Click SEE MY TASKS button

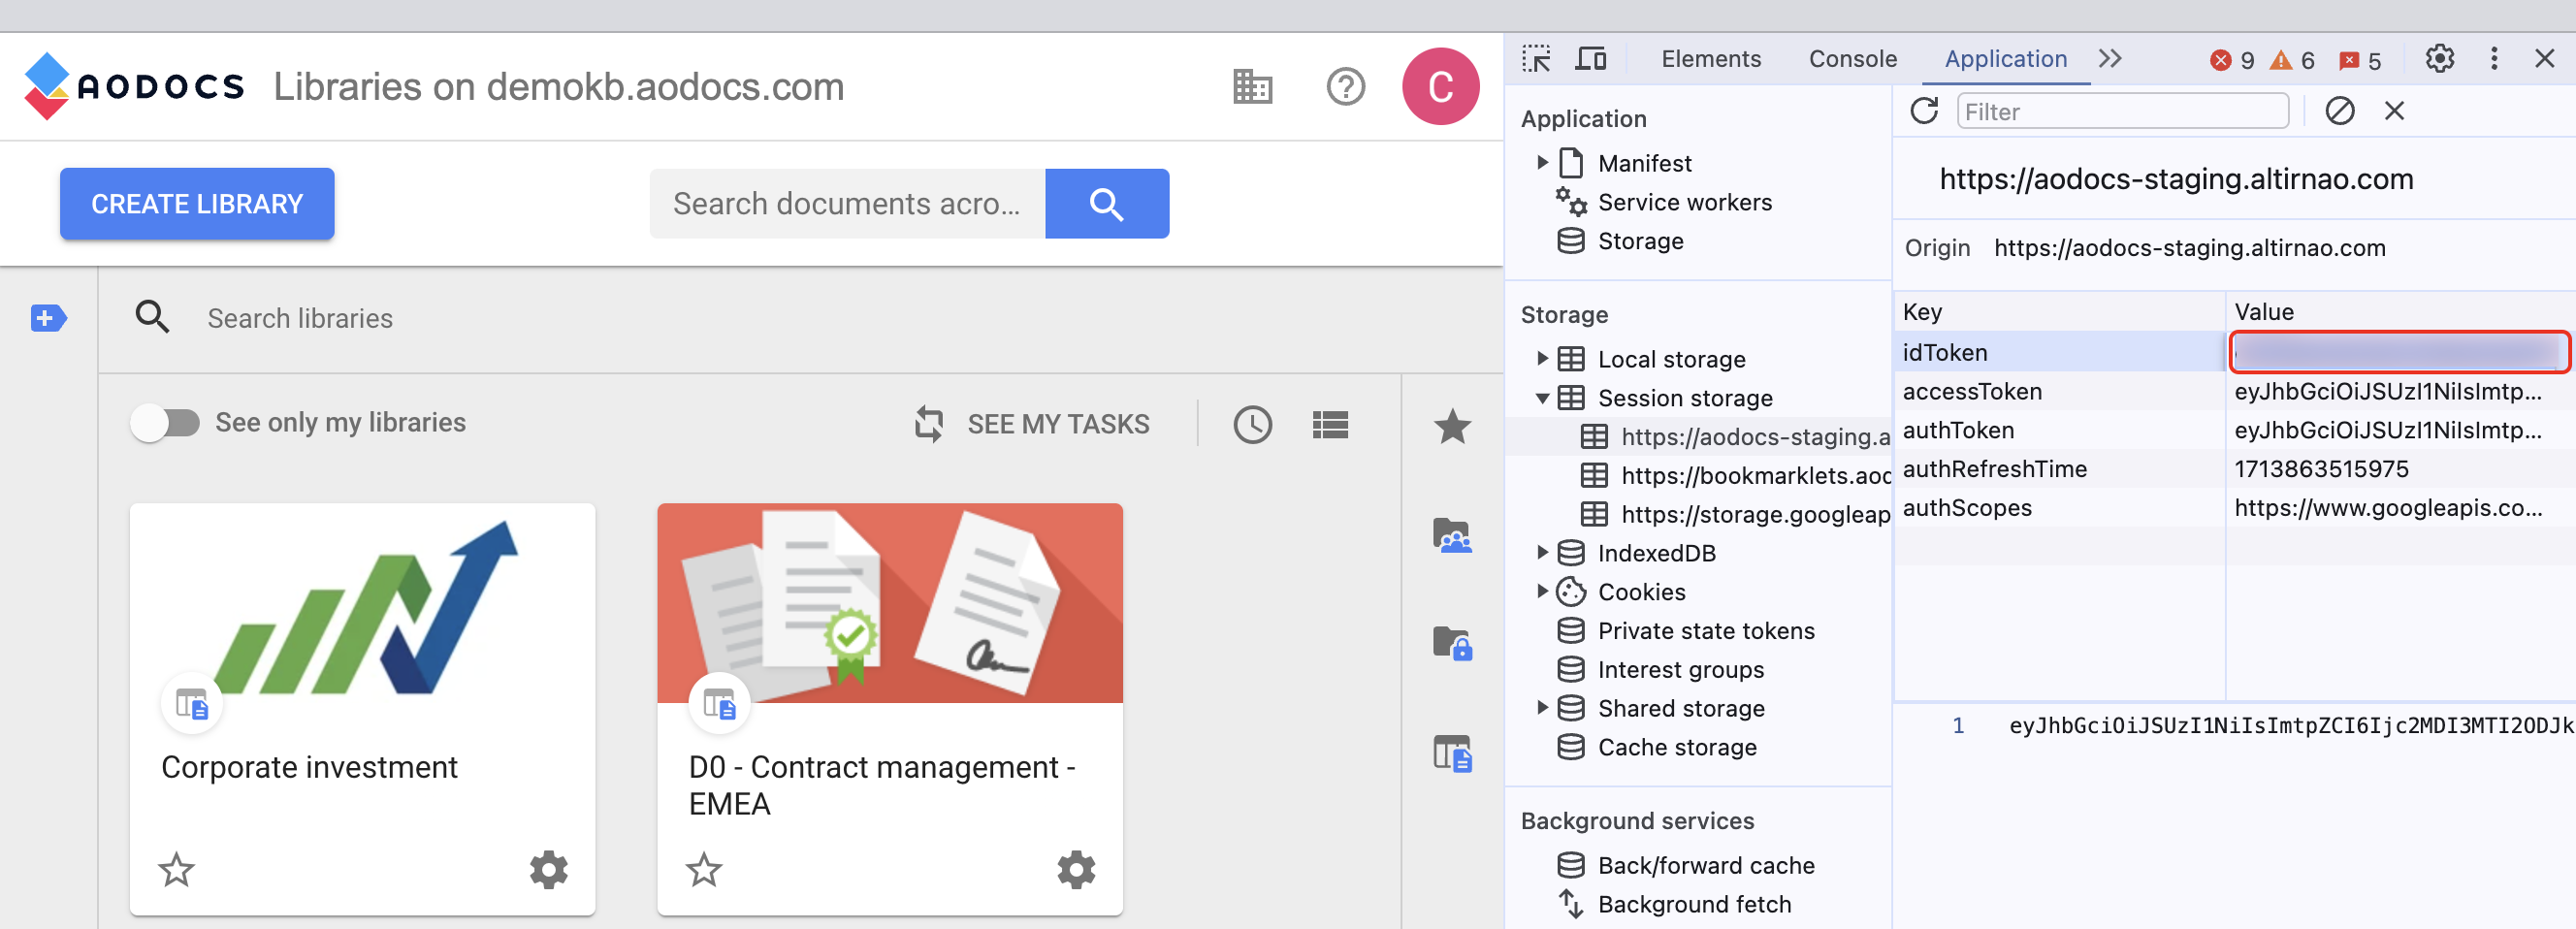[1032, 424]
